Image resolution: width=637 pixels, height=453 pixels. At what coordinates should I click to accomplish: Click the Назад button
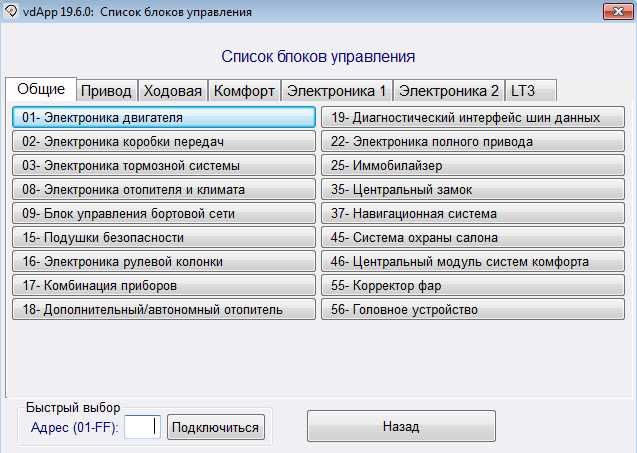click(x=401, y=426)
